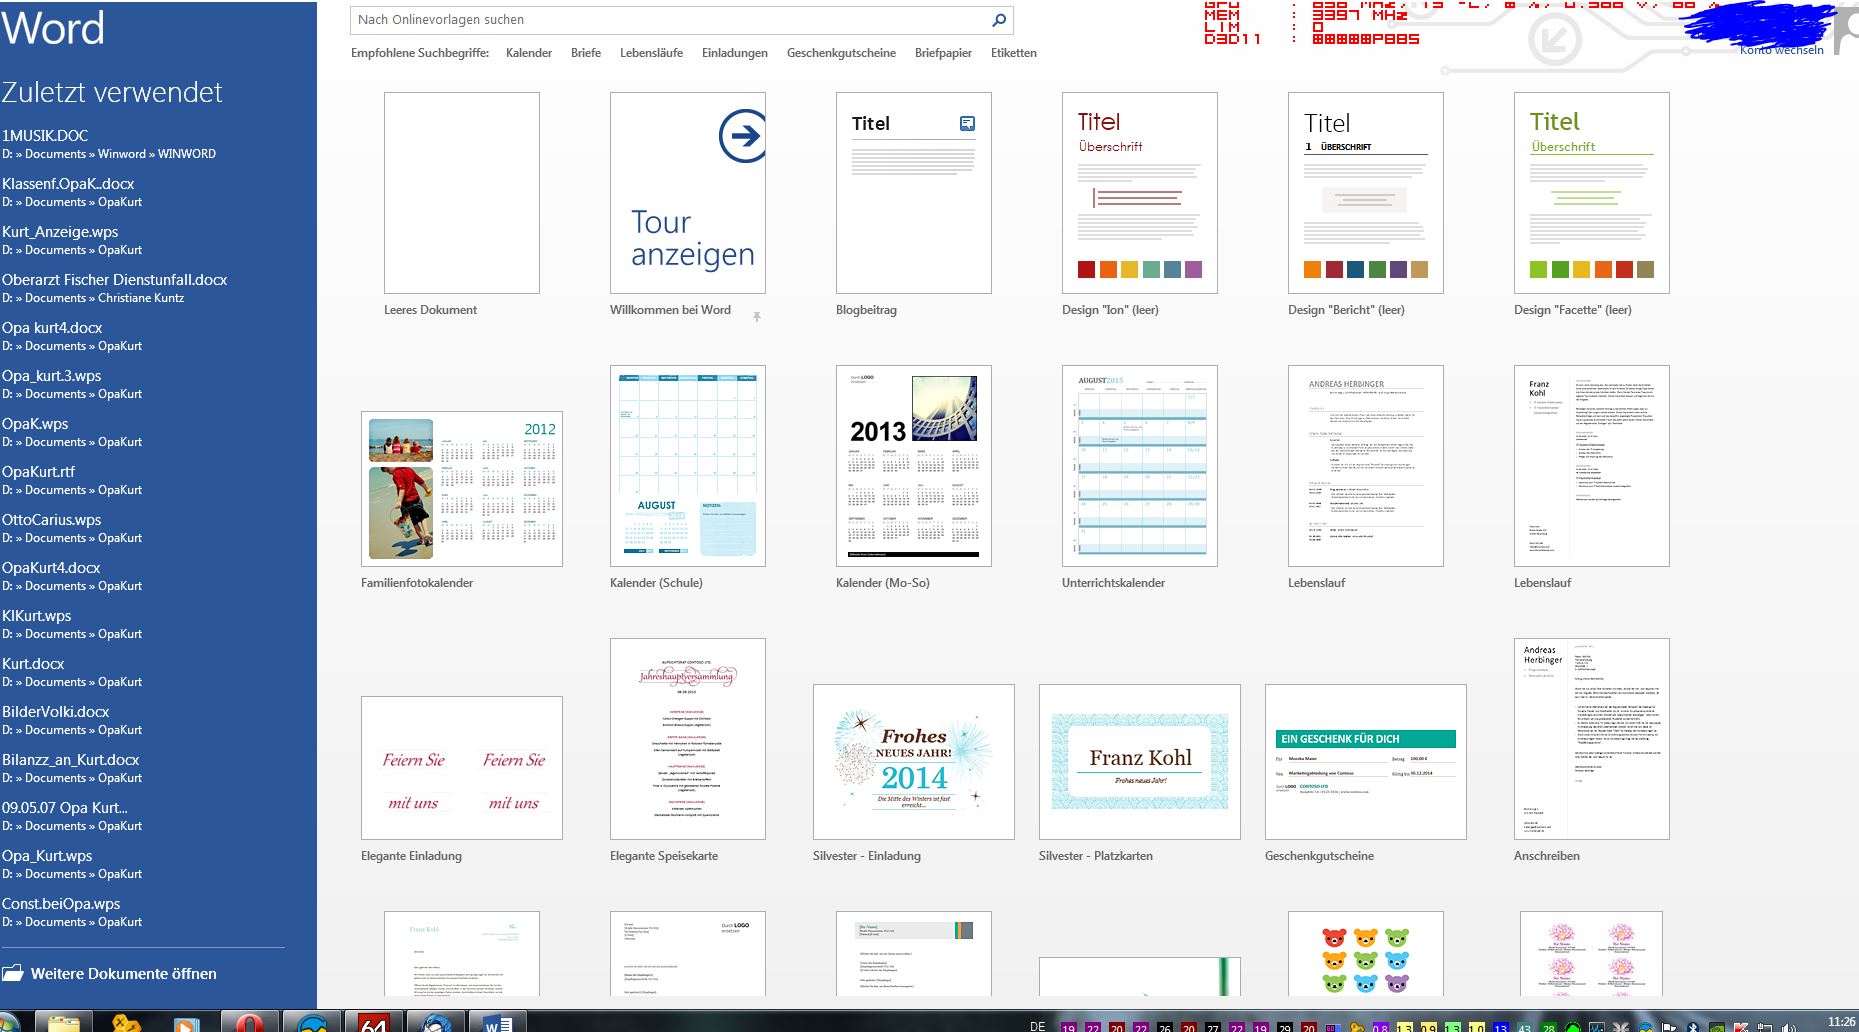Click the Word icon in the taskbar

click(497, 1022)
